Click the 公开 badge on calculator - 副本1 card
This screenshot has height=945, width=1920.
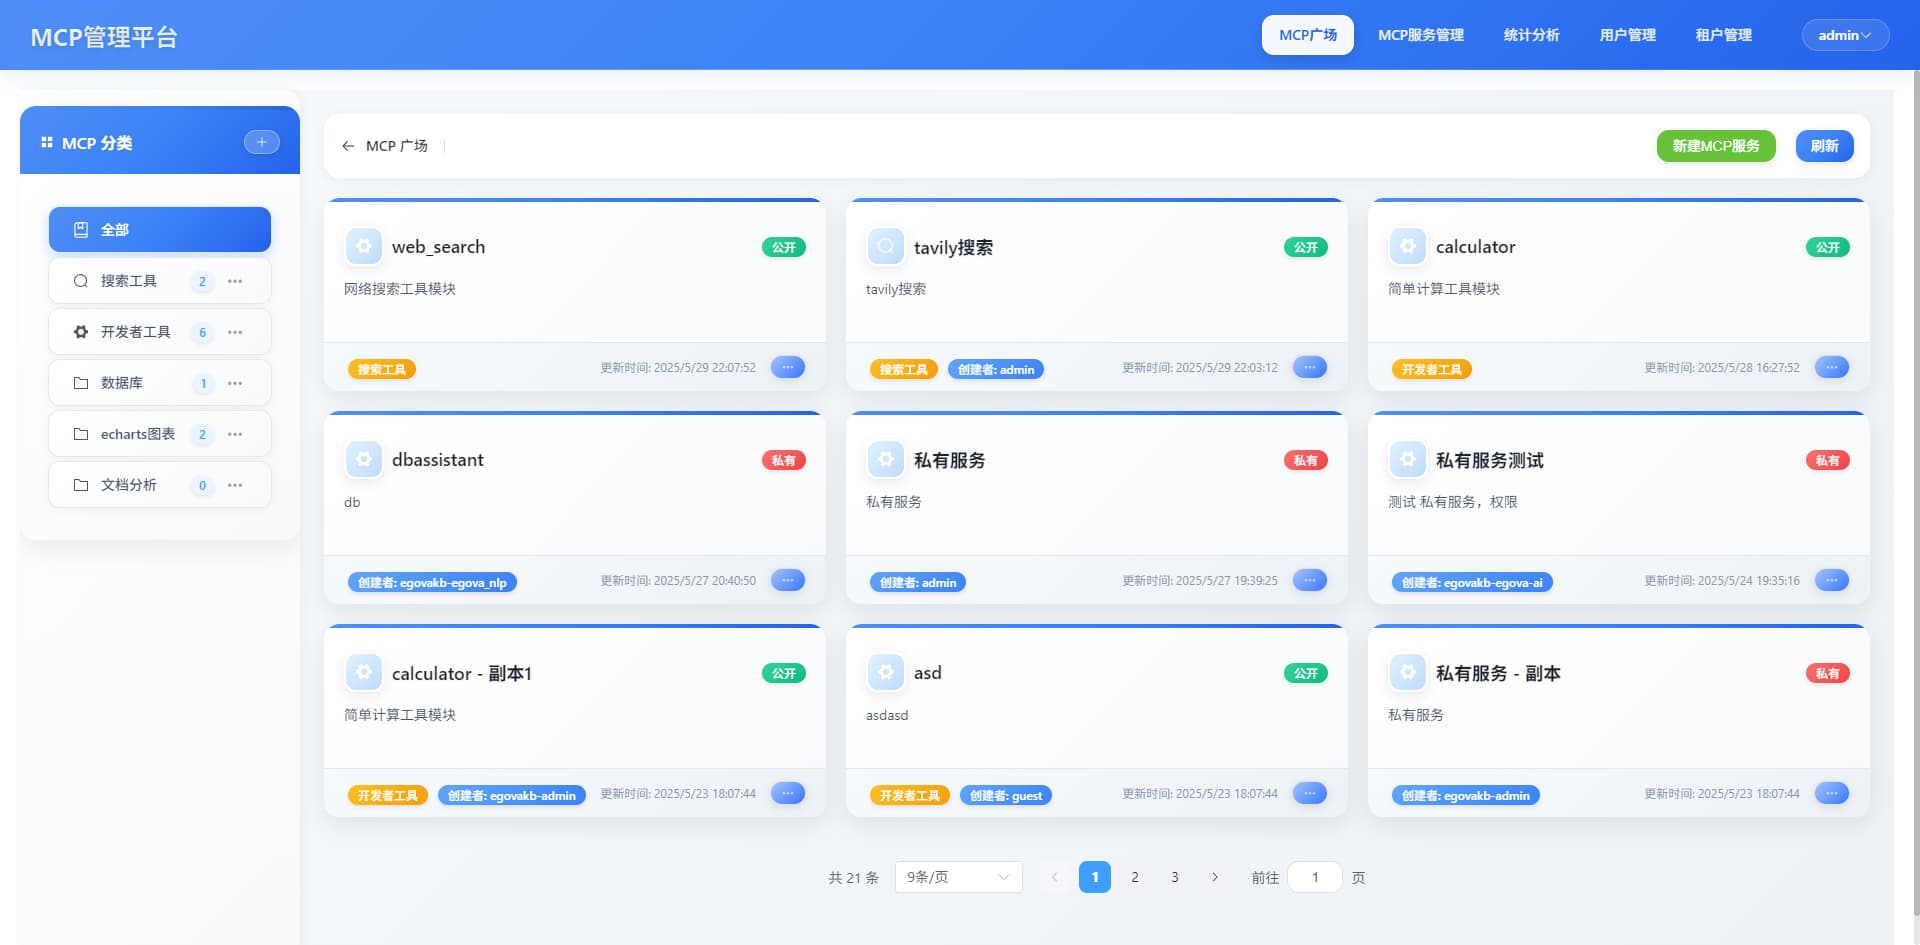(784, 673)
